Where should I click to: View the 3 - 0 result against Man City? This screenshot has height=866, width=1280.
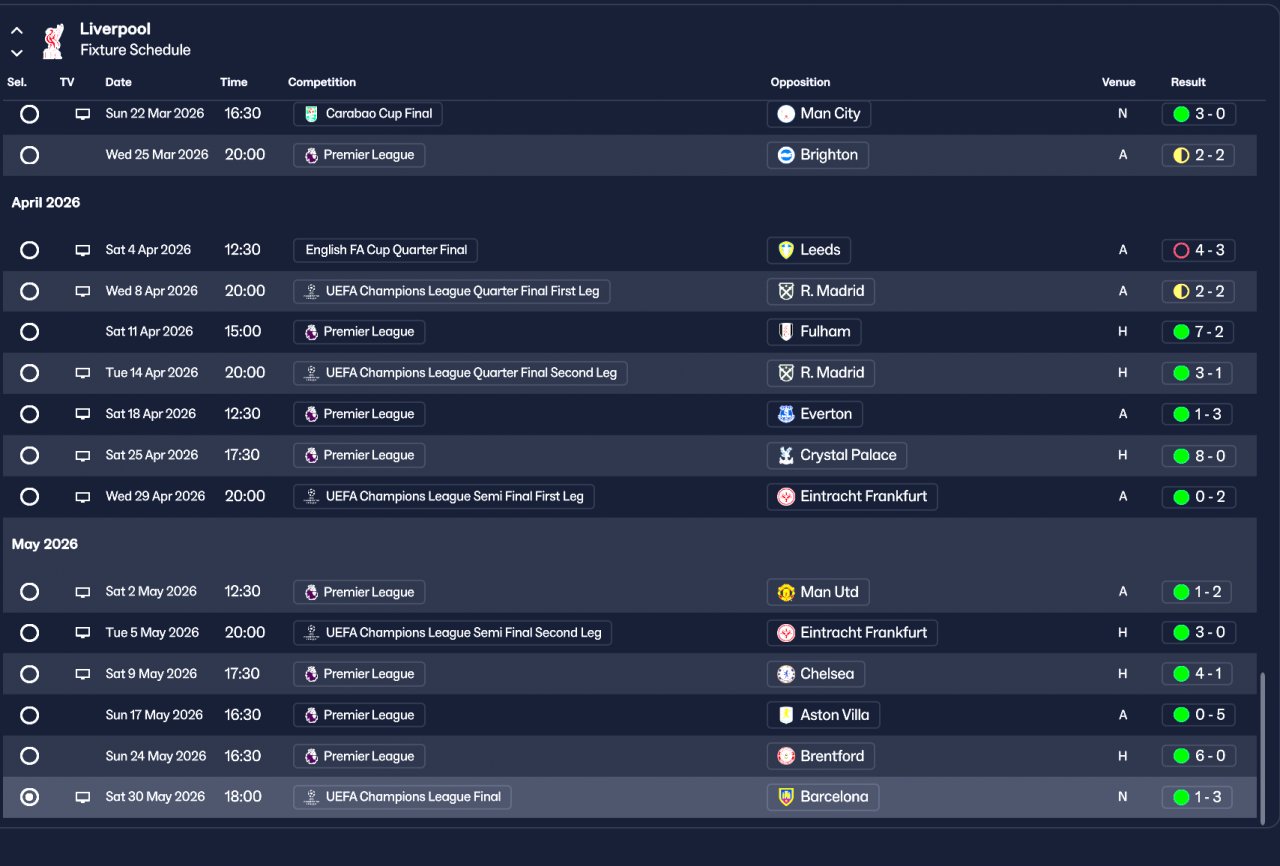1199,114
